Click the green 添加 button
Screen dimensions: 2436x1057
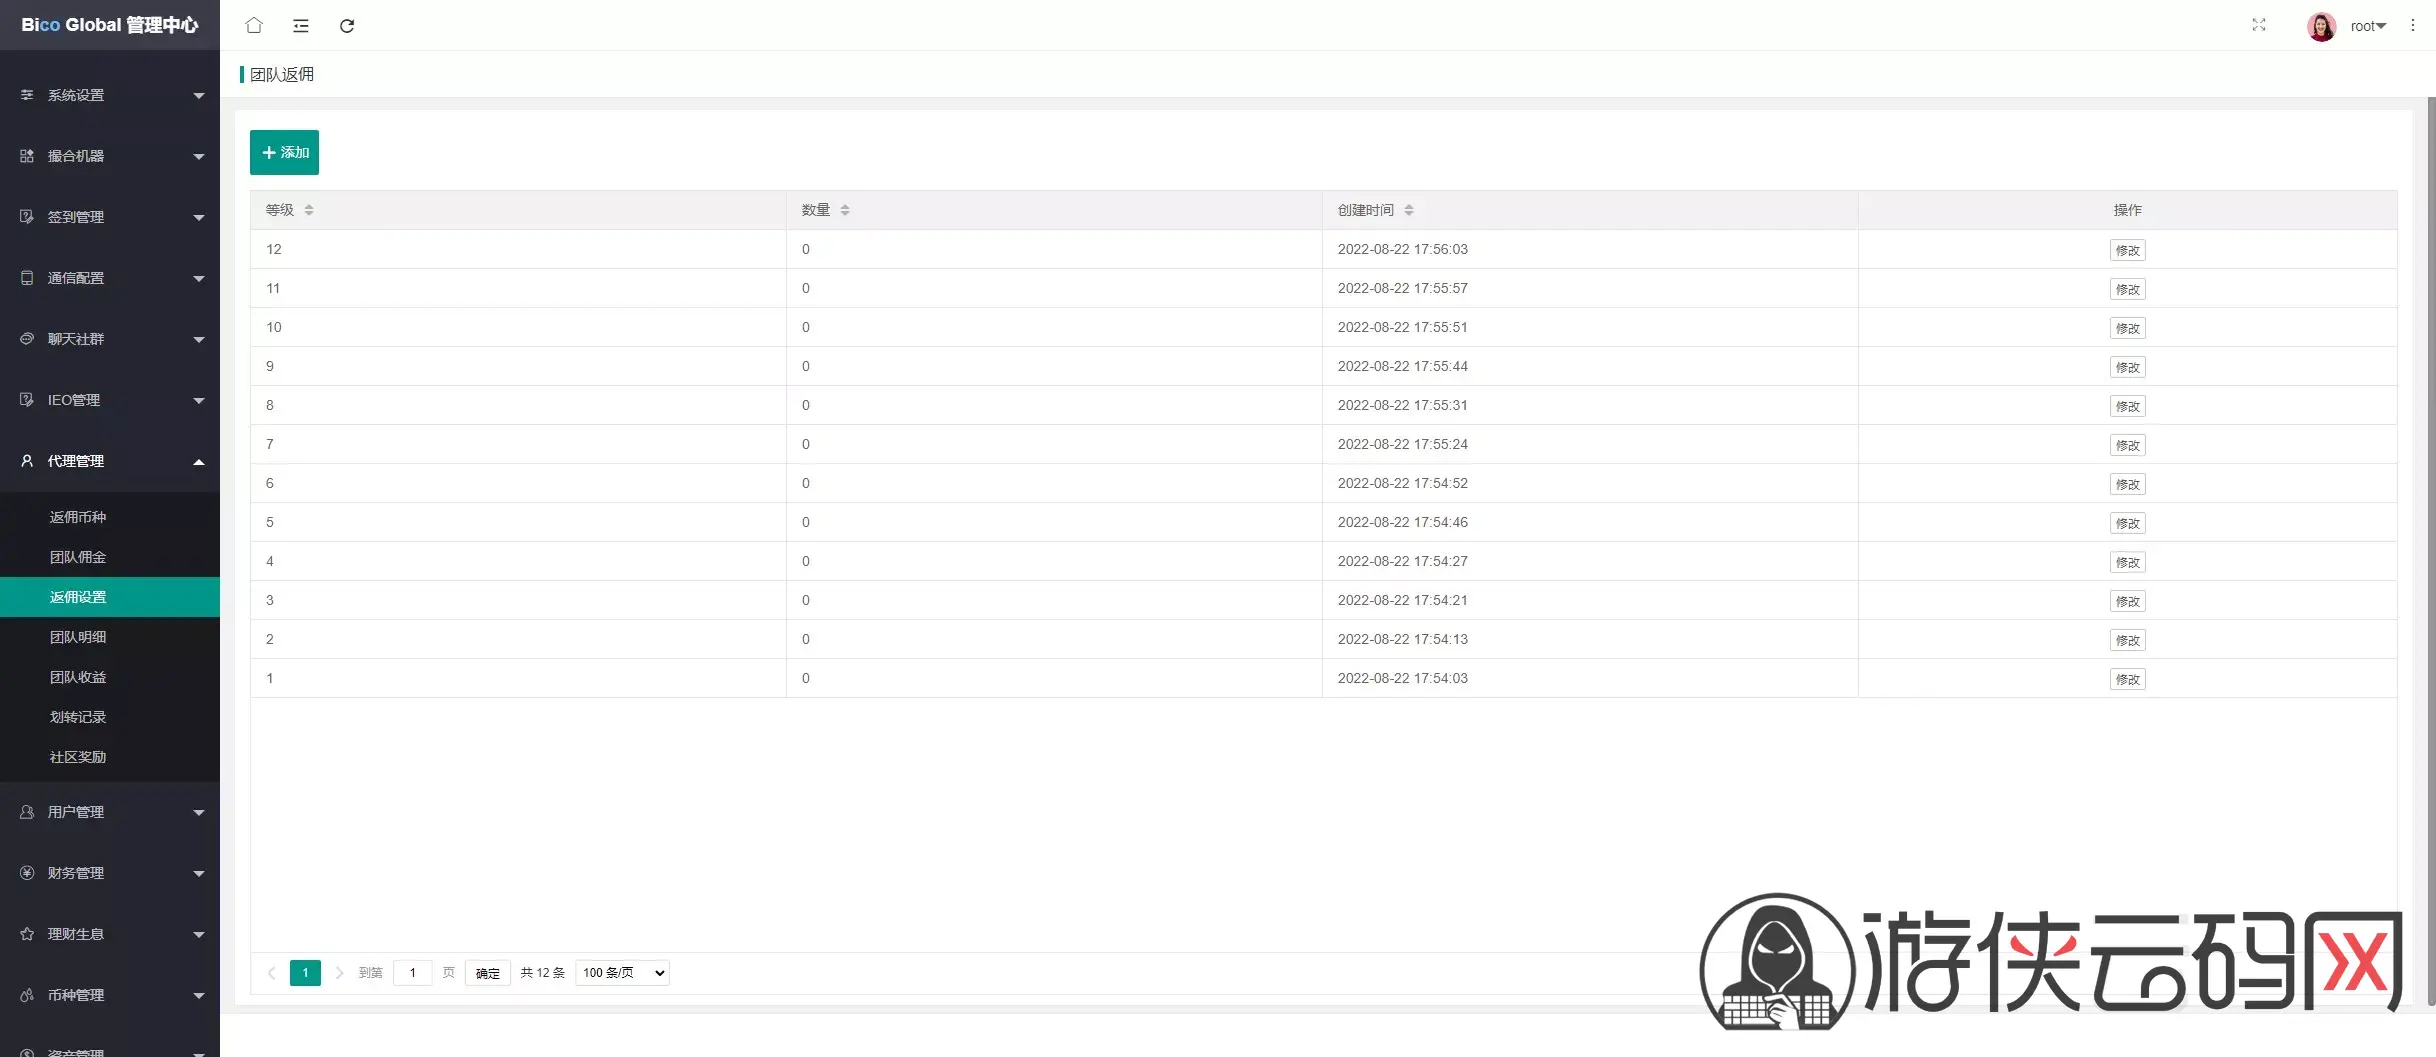click(x=284, y=152)
